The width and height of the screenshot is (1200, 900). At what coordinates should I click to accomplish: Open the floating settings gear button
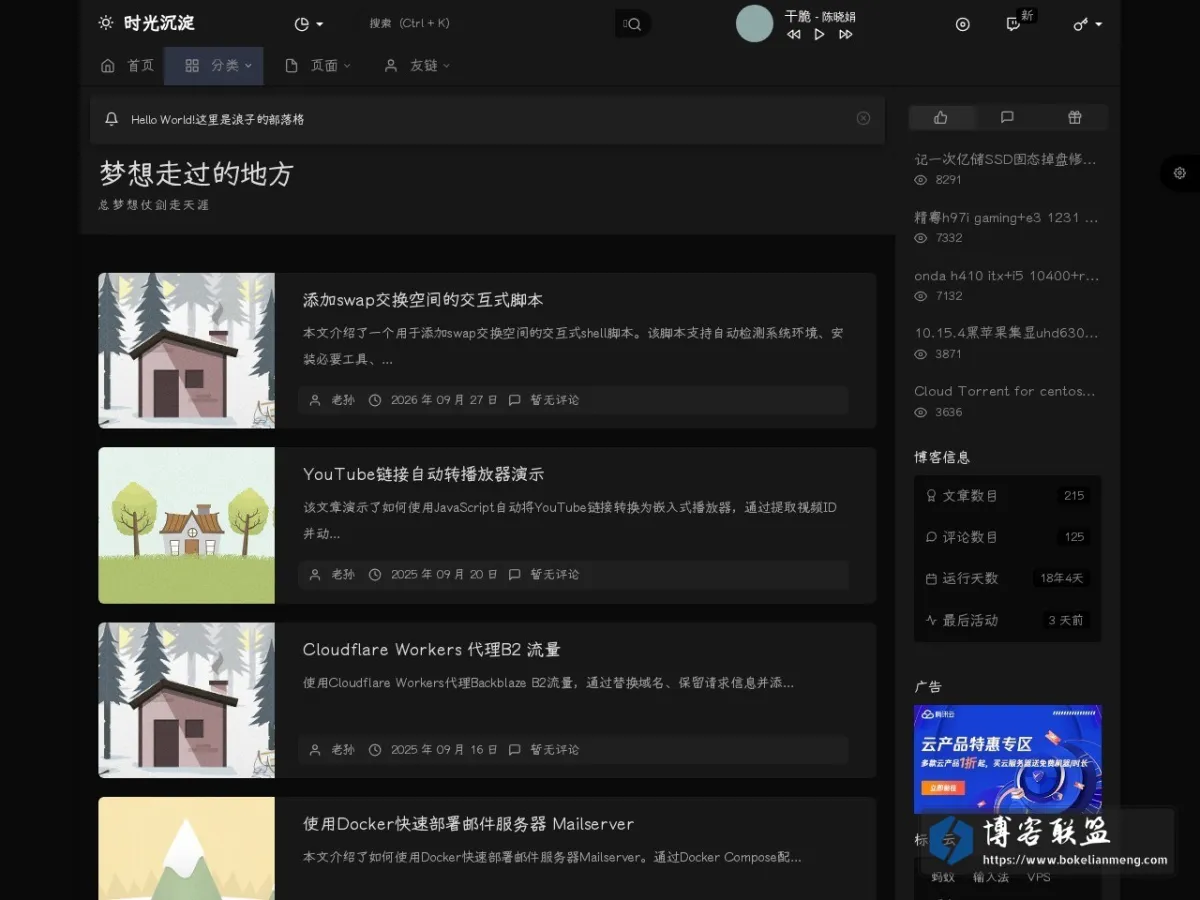tap(1180, 173)
